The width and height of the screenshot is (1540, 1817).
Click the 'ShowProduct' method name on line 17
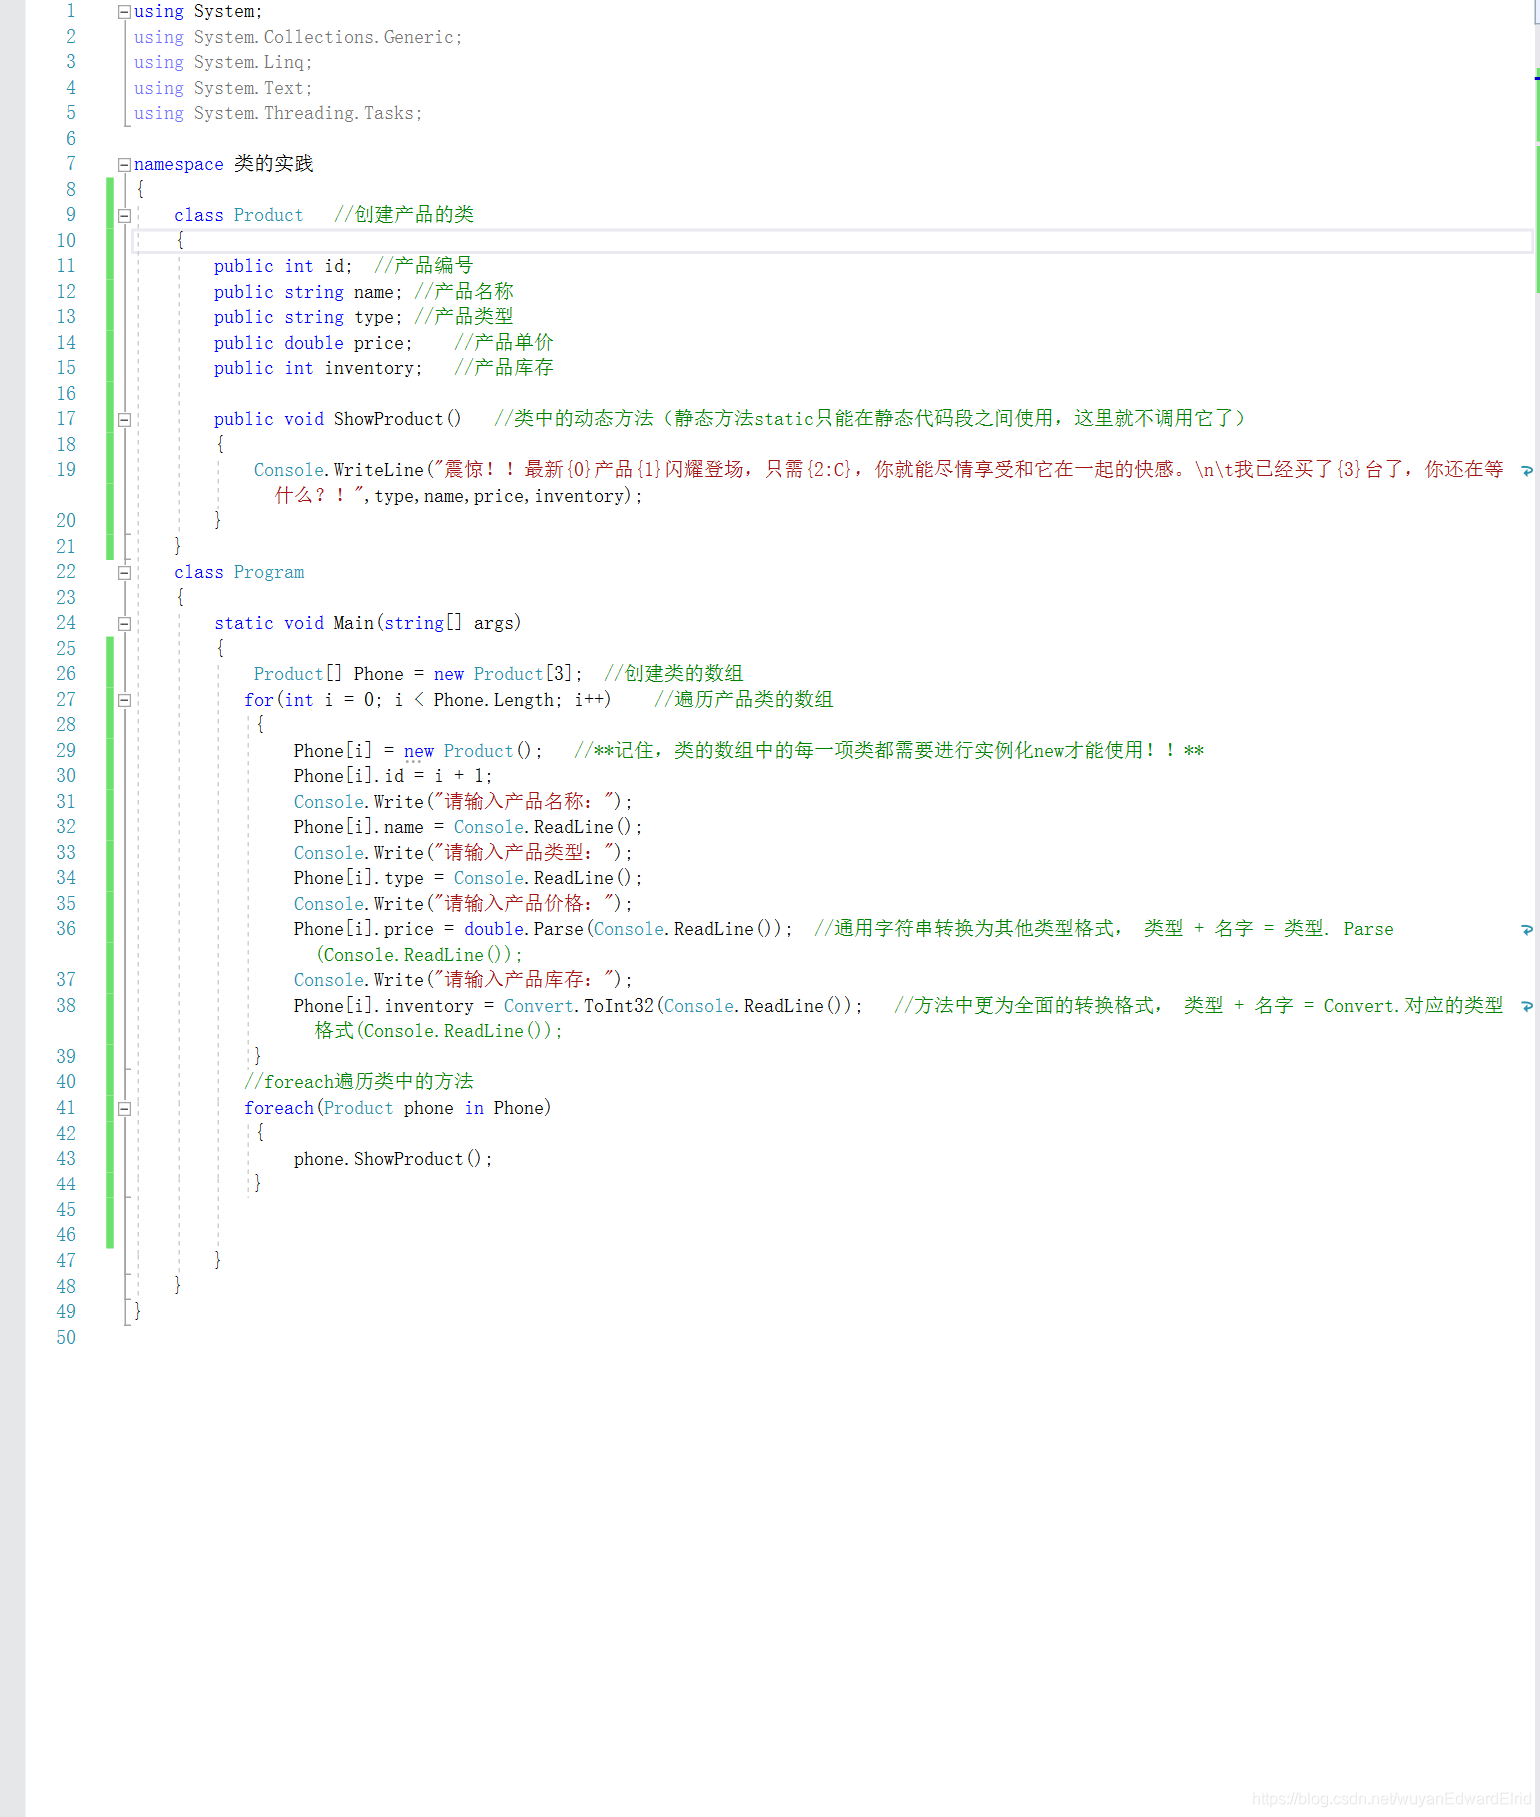388,419
